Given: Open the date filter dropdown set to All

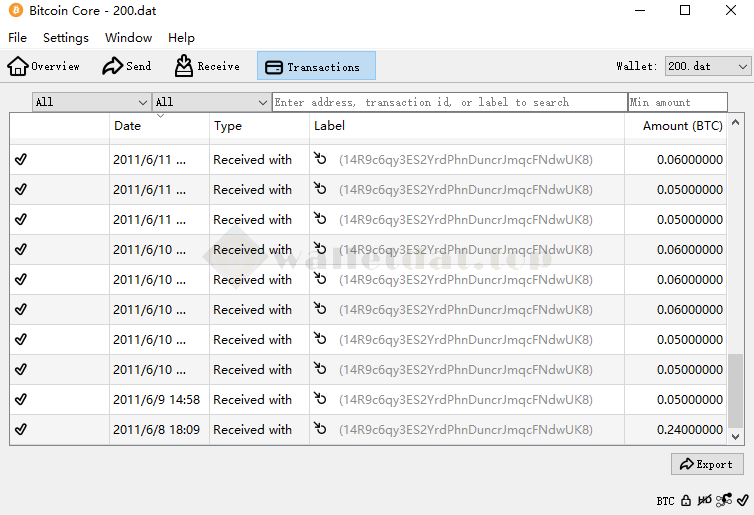Looking at the screenshot, I should pos(91,102).
